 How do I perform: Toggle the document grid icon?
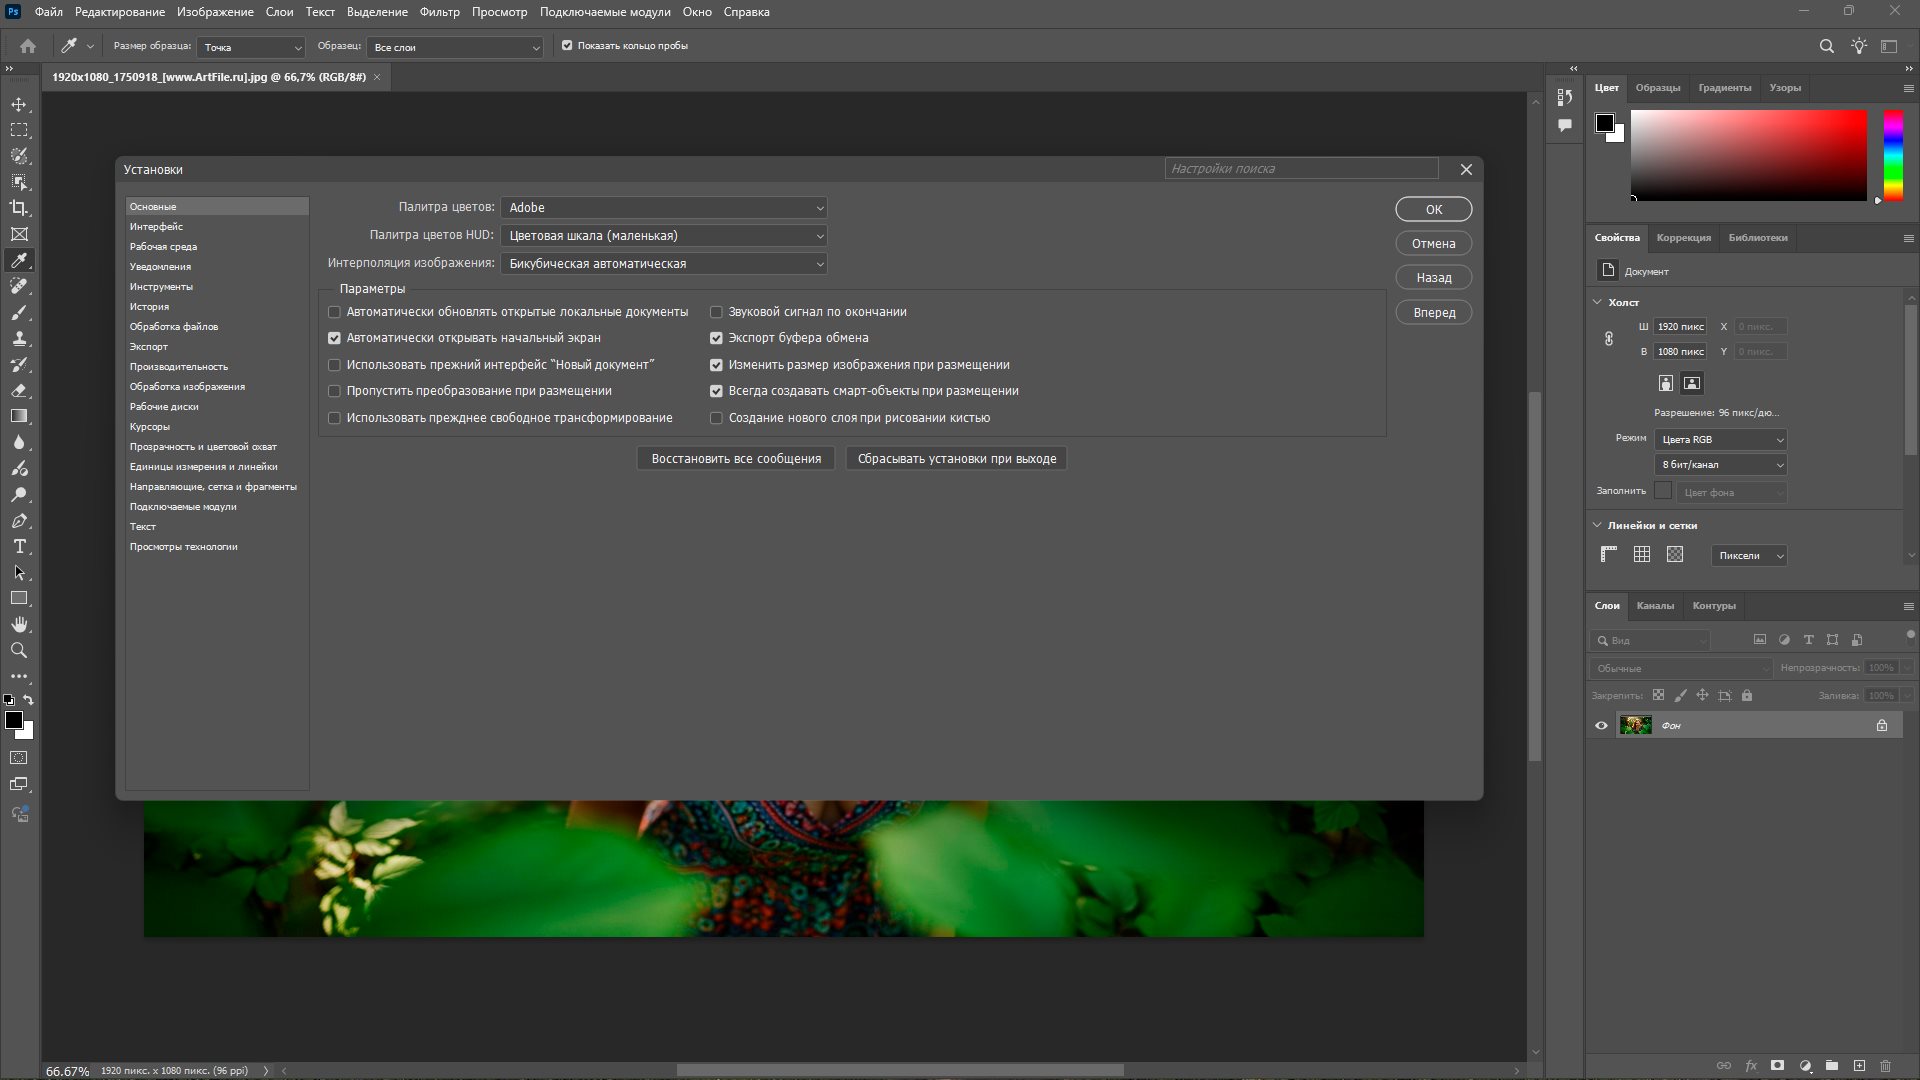[x=1642, y=555]
